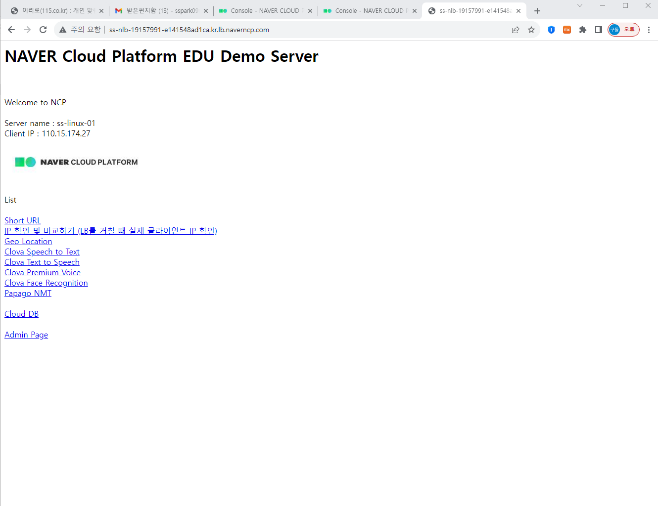This screenshot has height=506, width=658.
Task: Reload the current page
Action: [x=43, y=30]
